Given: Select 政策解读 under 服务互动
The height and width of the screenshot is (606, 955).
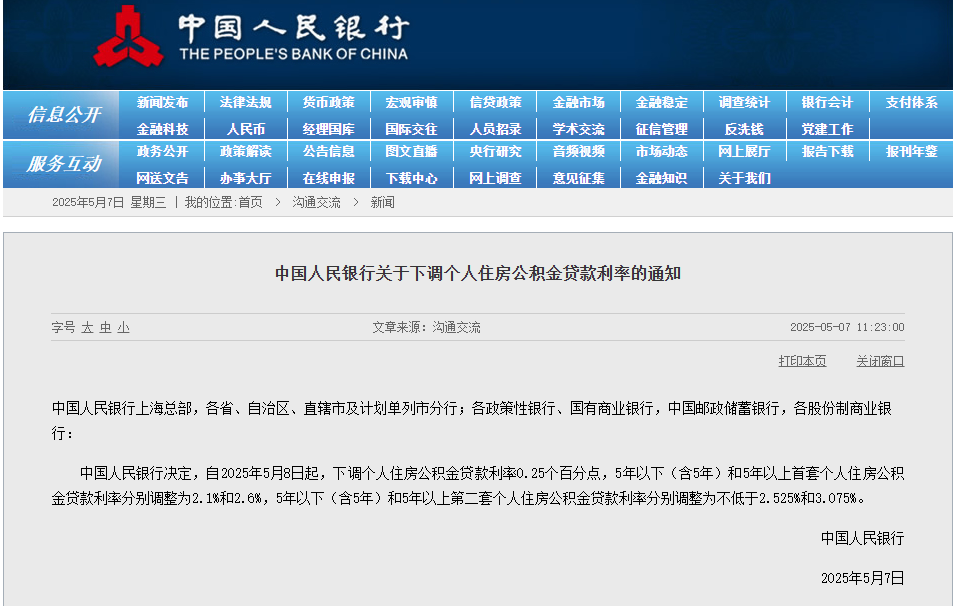Looking at the screenshot, I should pos(245,152).
